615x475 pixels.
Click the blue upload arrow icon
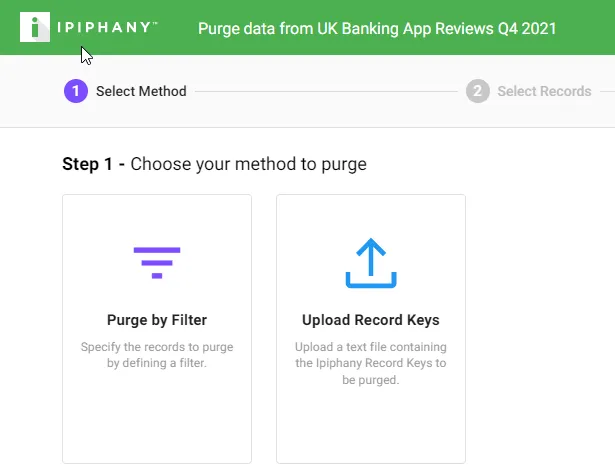tap(371, 263)
